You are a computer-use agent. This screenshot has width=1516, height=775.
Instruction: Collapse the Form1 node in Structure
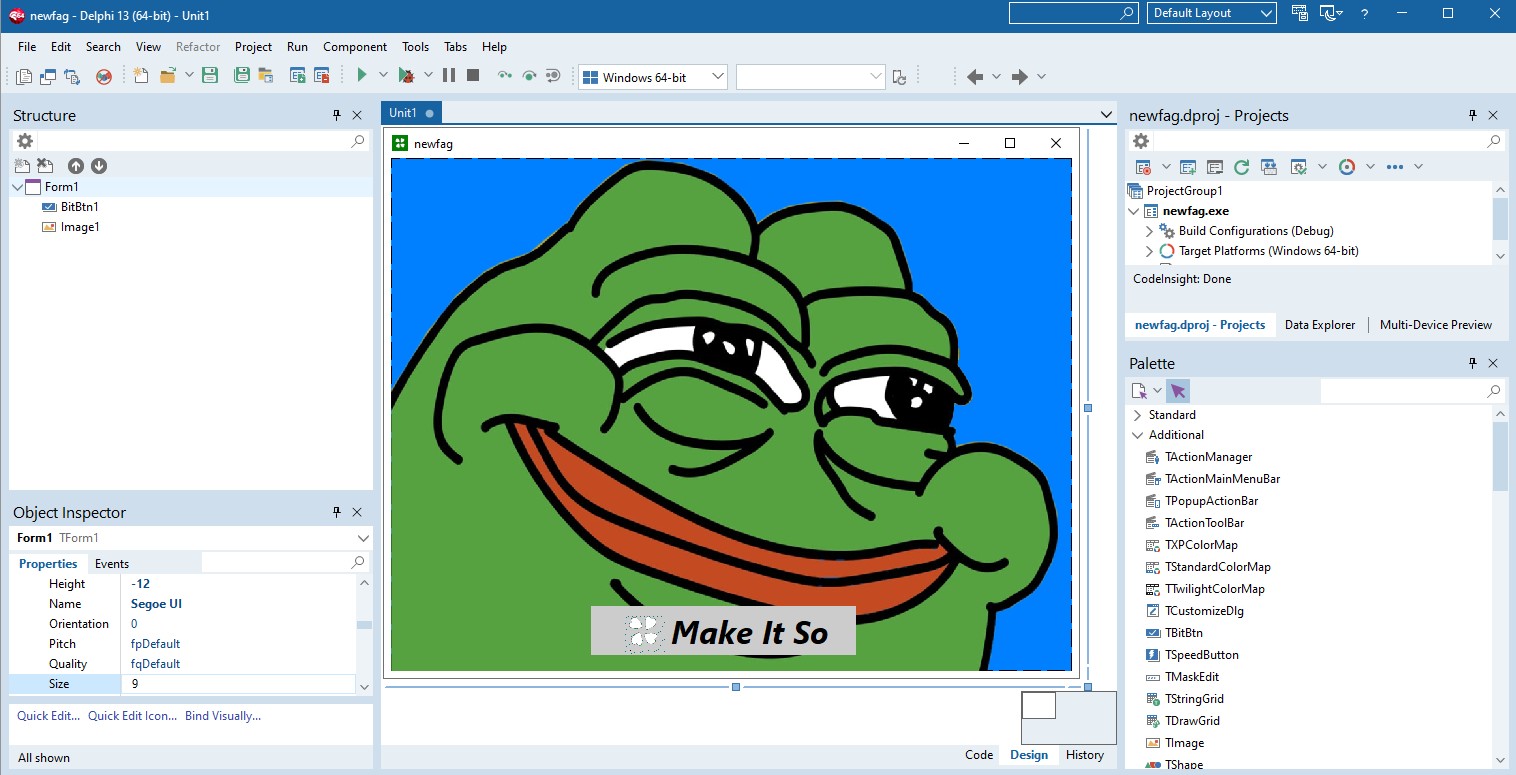(x=18, y=187)
